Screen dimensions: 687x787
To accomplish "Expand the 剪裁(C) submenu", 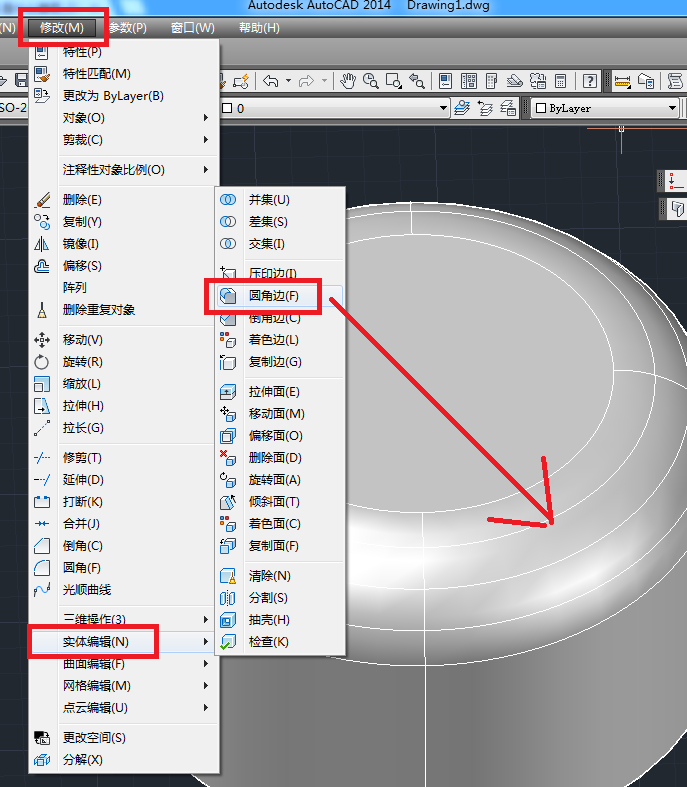I will 124,140.
